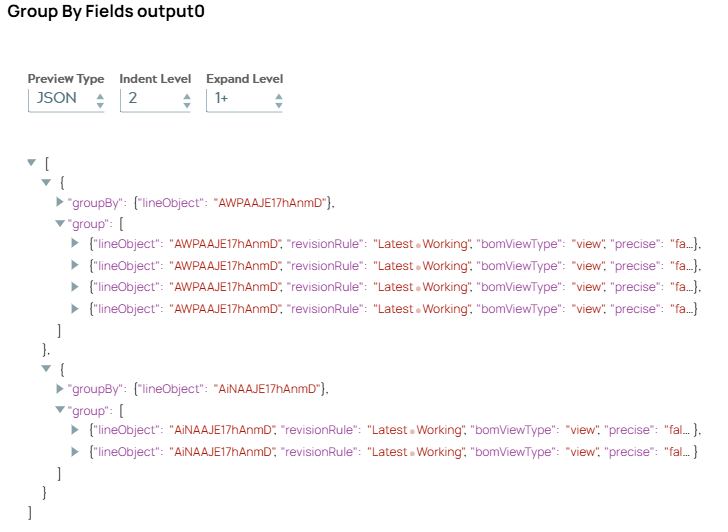This screenshot has height=532, width=728.
Task: Open the Preview Type JSON dropdown
Action: (66, 99)
